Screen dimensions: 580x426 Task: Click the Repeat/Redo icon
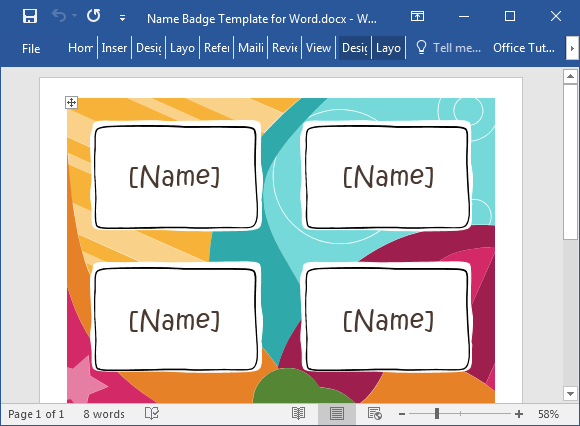[x=94, y=16]
